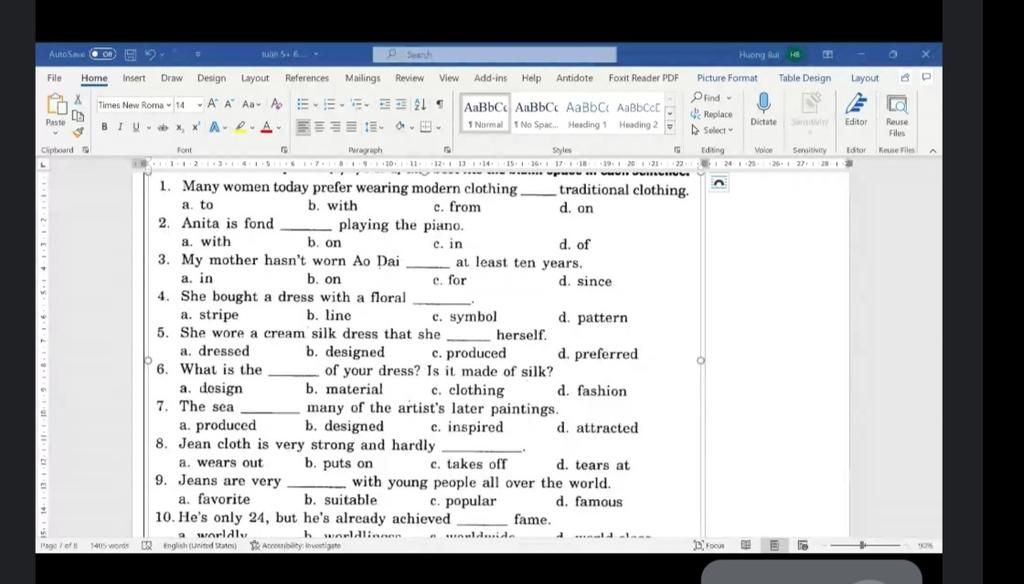This screenshot has width=1024, height=584.
Task: Decrease font size with shrink-font icon
Action: coord(229,104)
